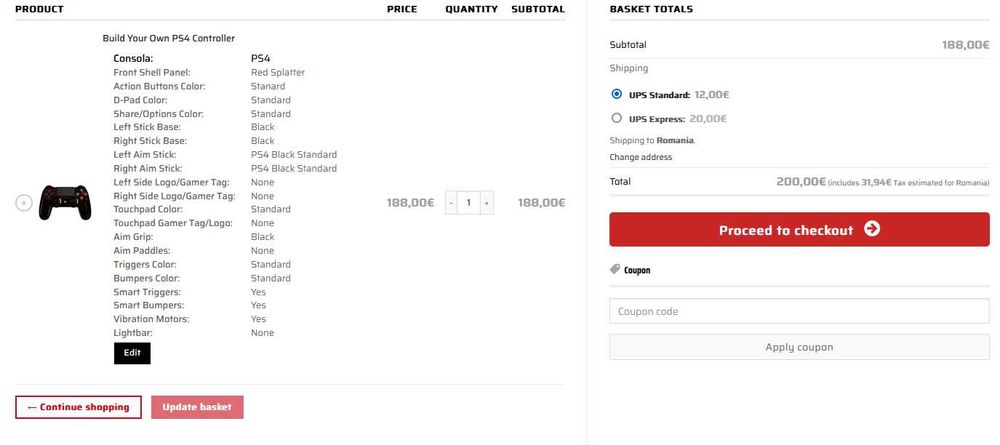
Task: Decrease quantity with the minus button
Action: [452, 203]
